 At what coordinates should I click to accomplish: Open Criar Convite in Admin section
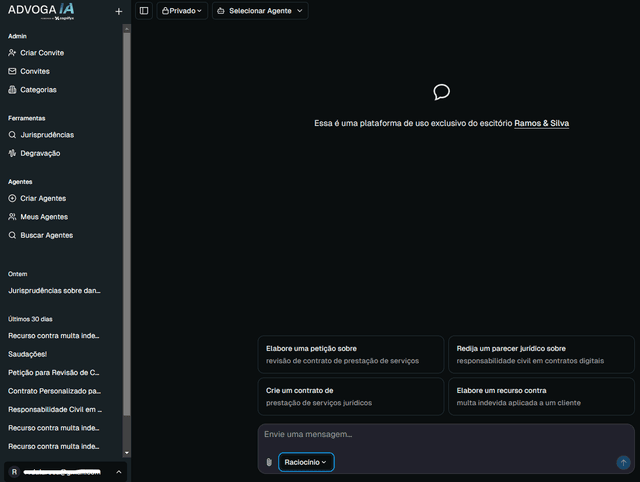click(x=41, y=52)
